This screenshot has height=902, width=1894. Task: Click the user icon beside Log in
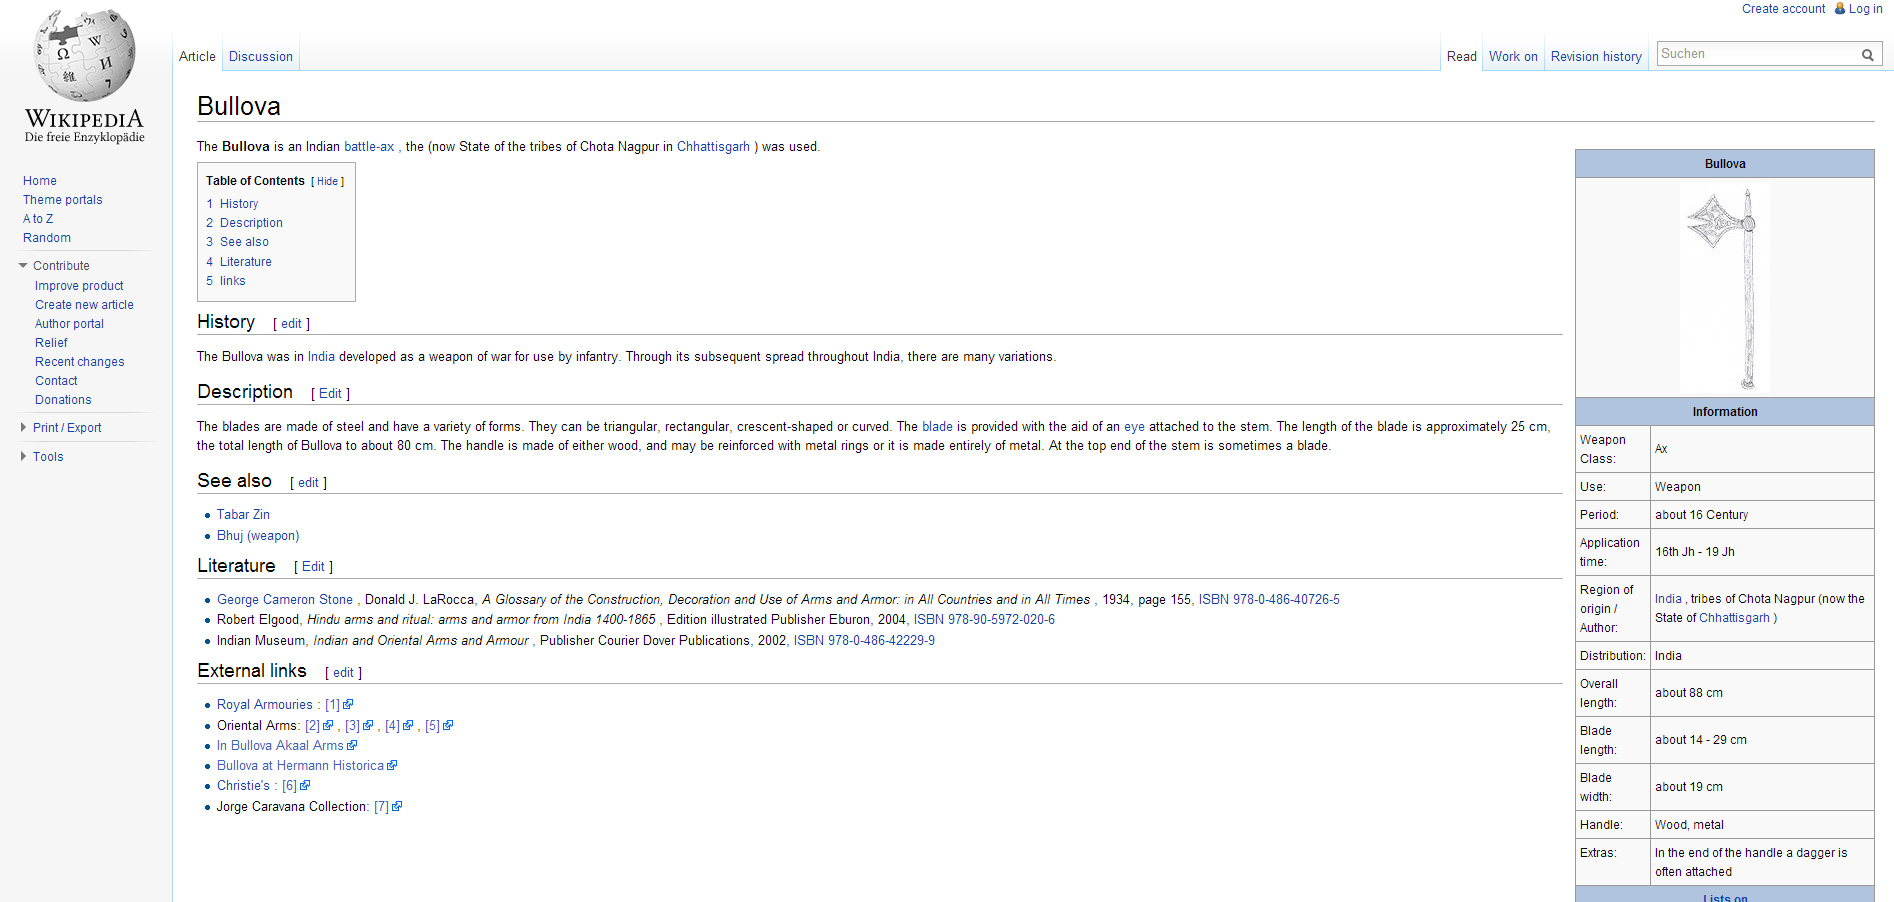[1839, 9]
